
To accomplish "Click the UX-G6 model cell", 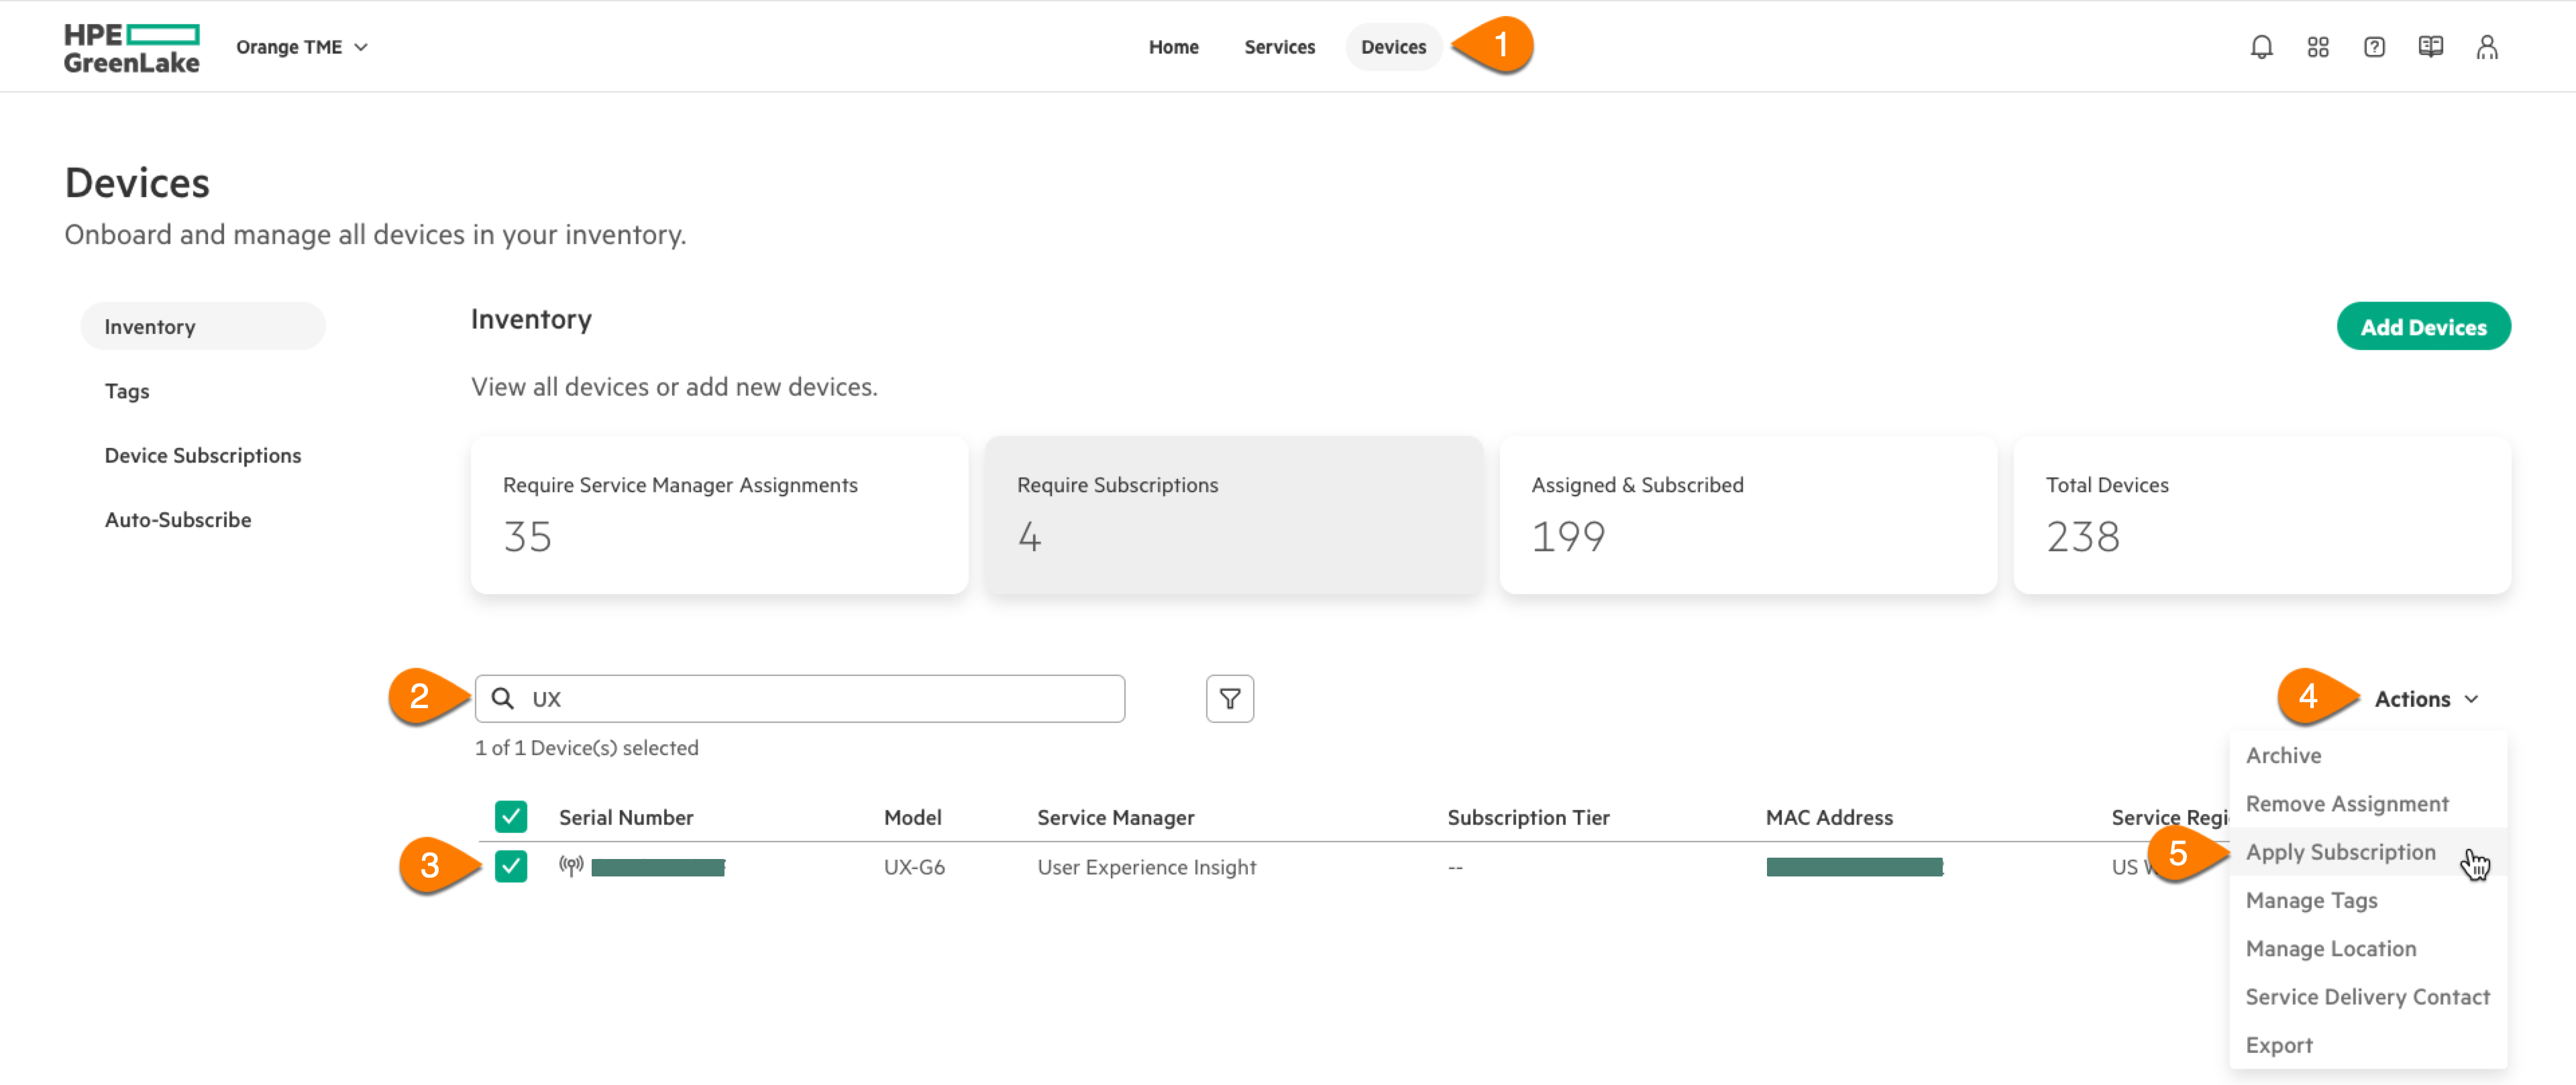I will [914, 867].
